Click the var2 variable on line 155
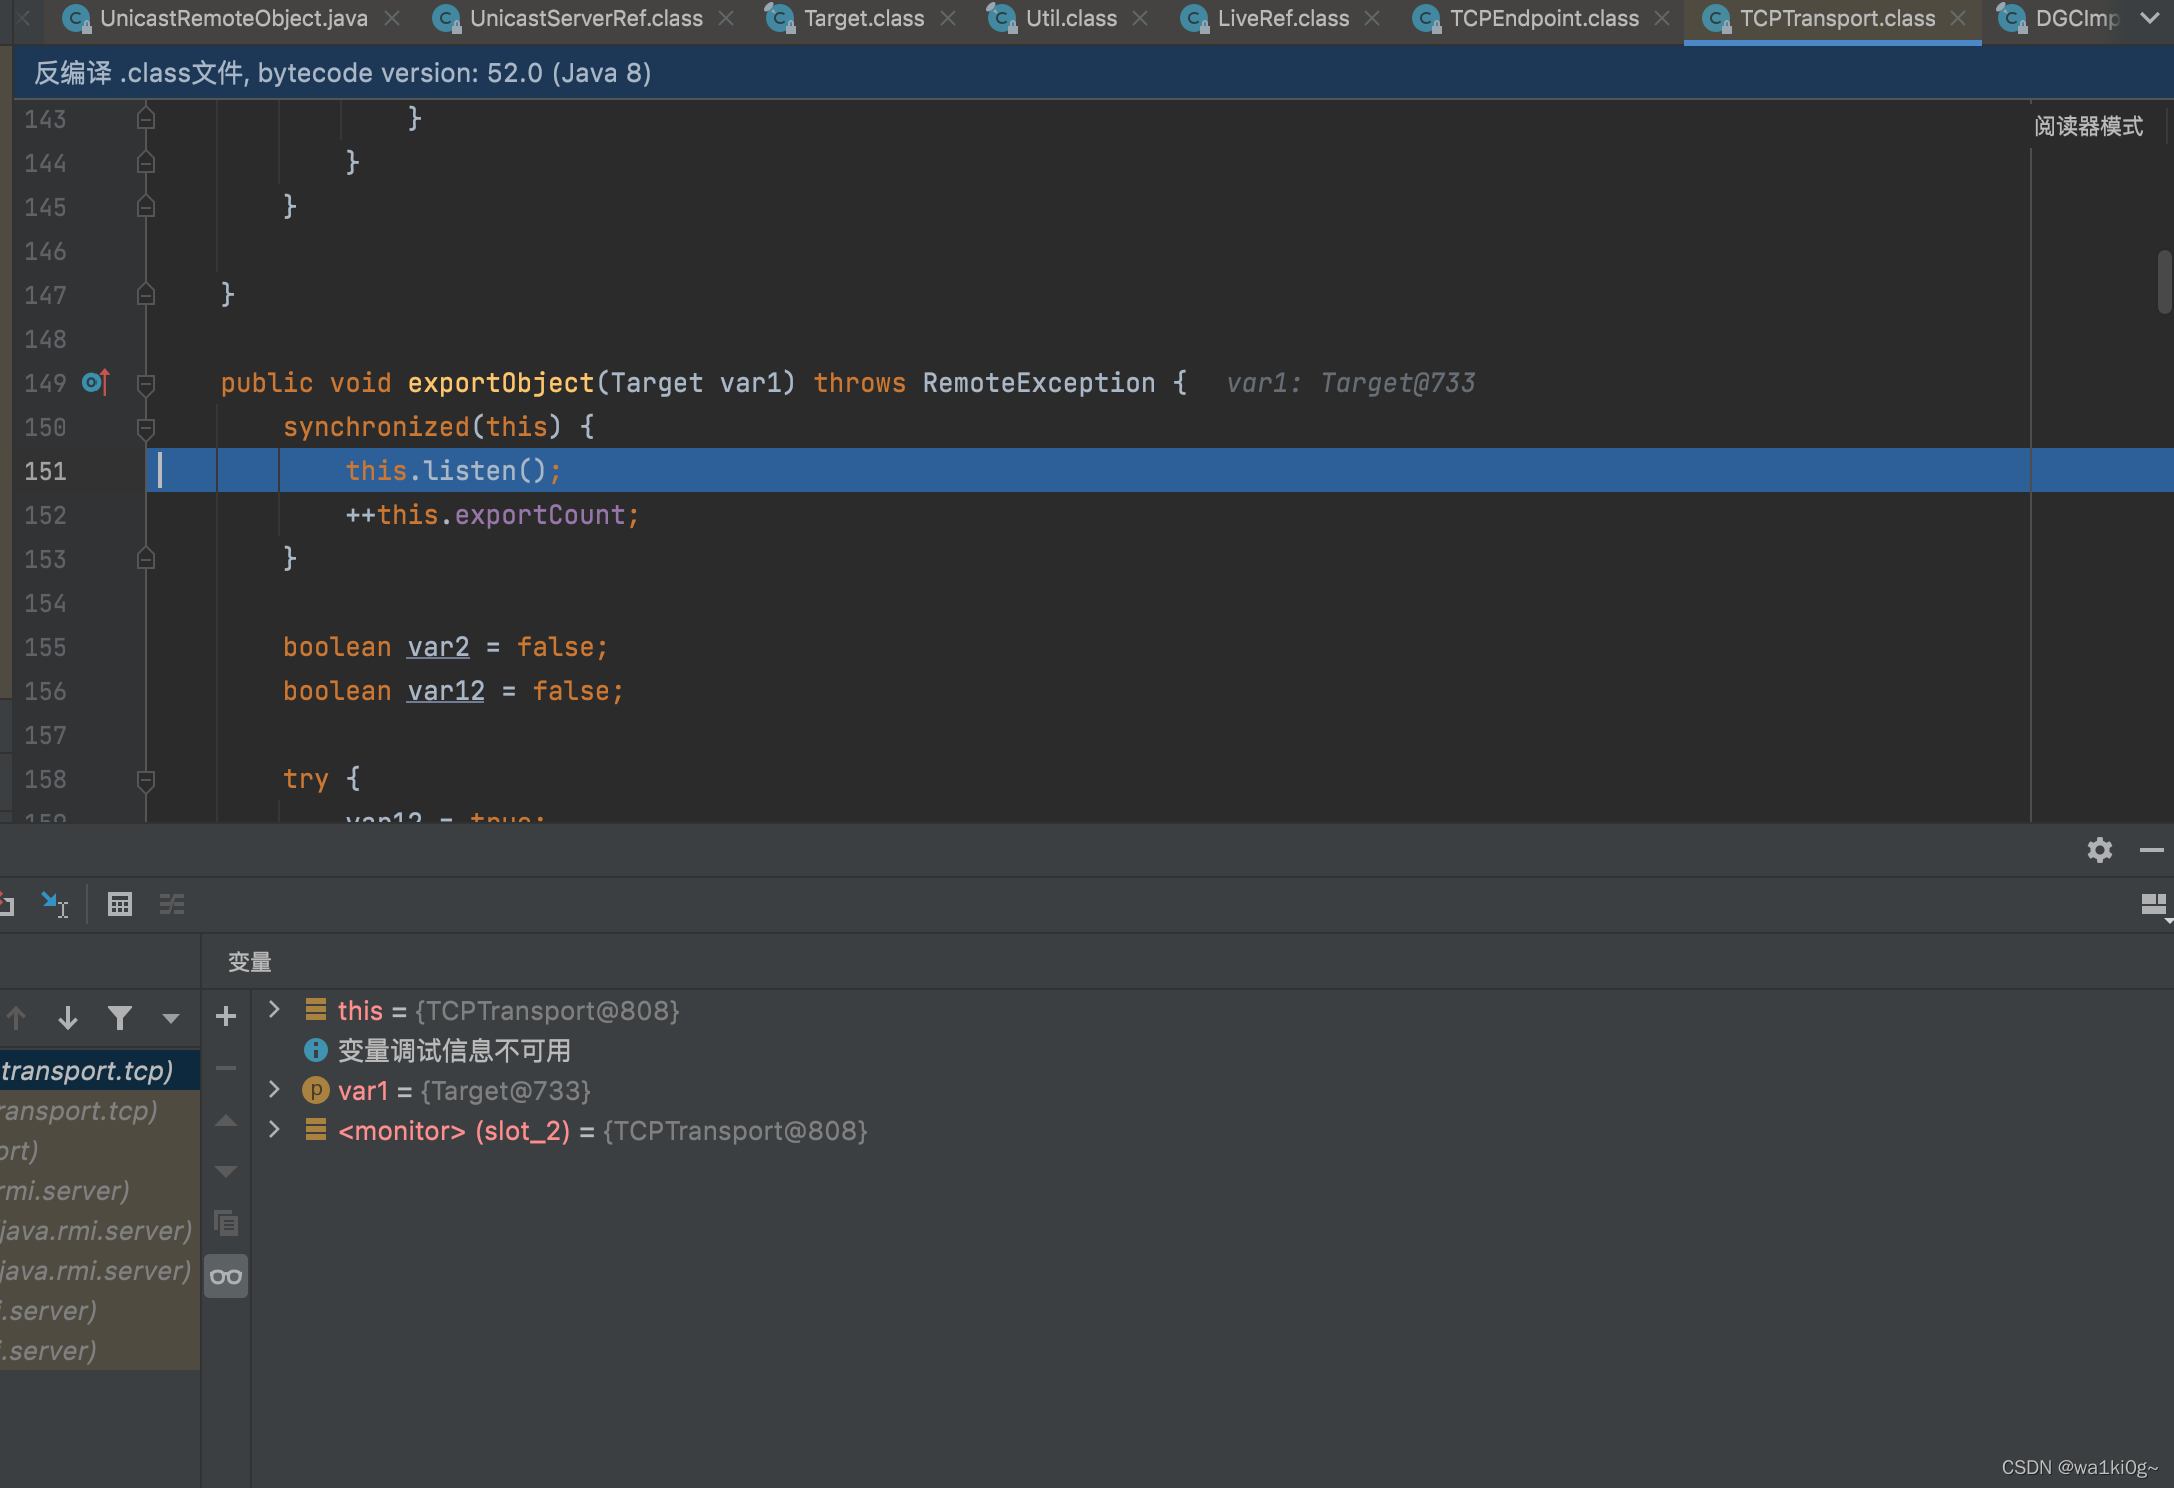2174x1488 pixels. pyautogui.click(x=438, y=647)
